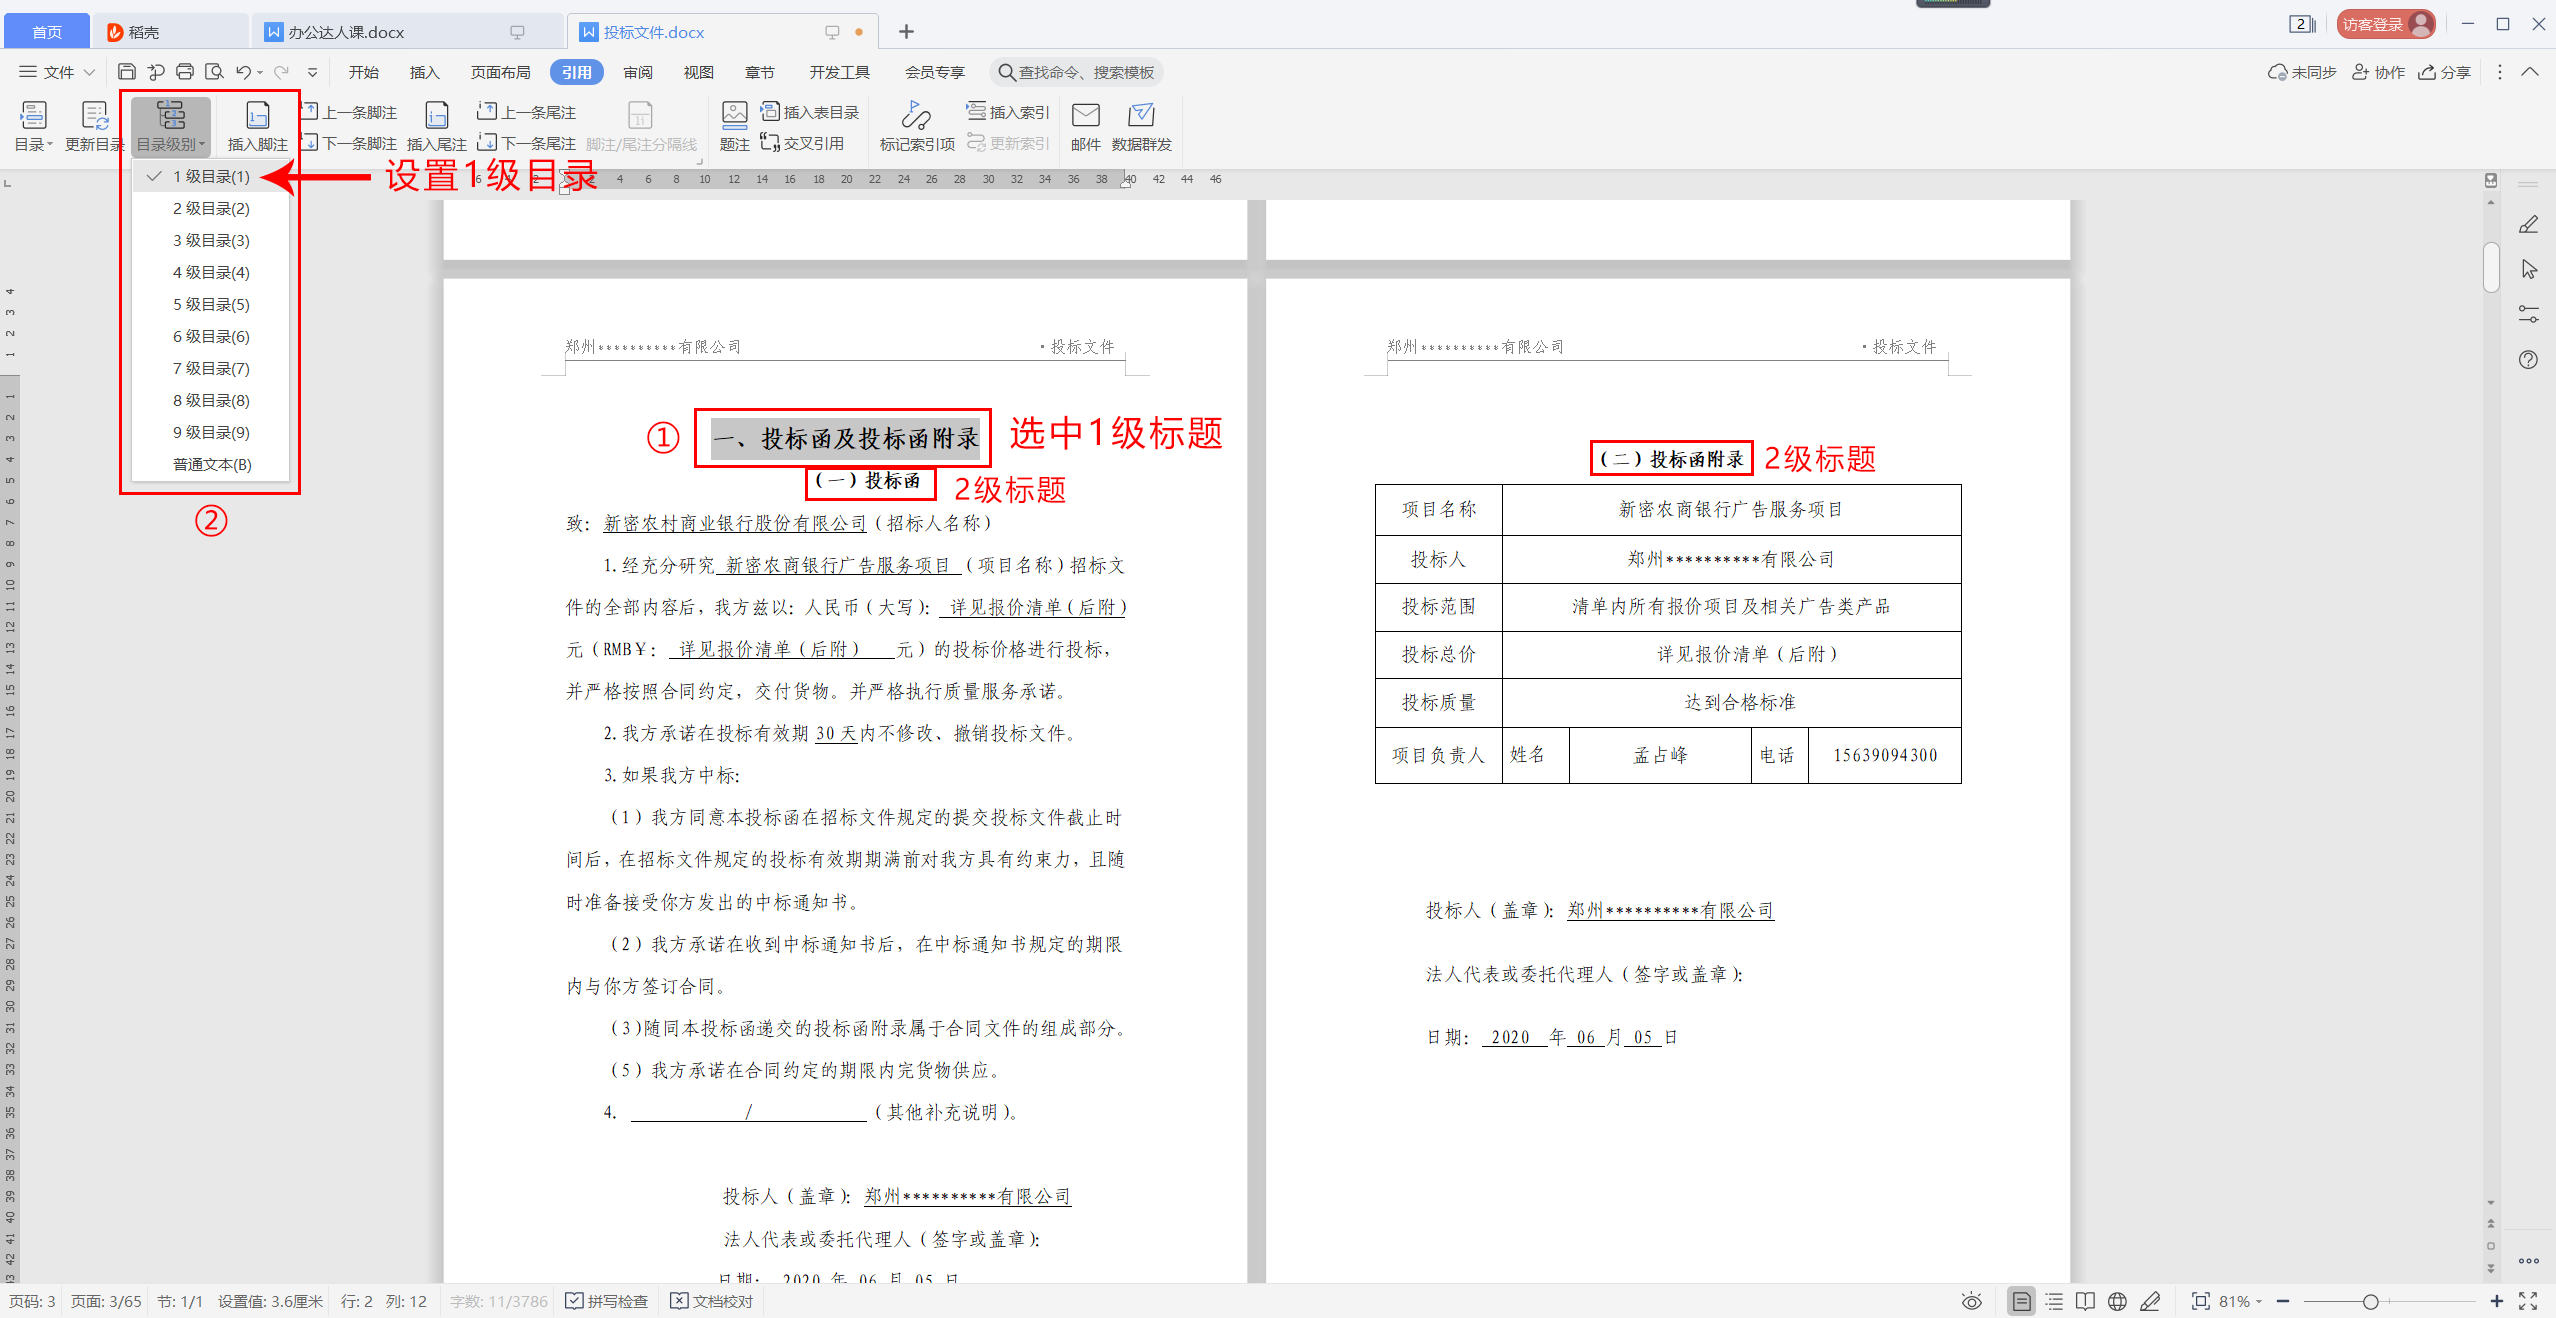This screenshot has width=2556, height=1318.
Task: Open the pen annotation tool in right sidebar
Action: coord(2528,225)
